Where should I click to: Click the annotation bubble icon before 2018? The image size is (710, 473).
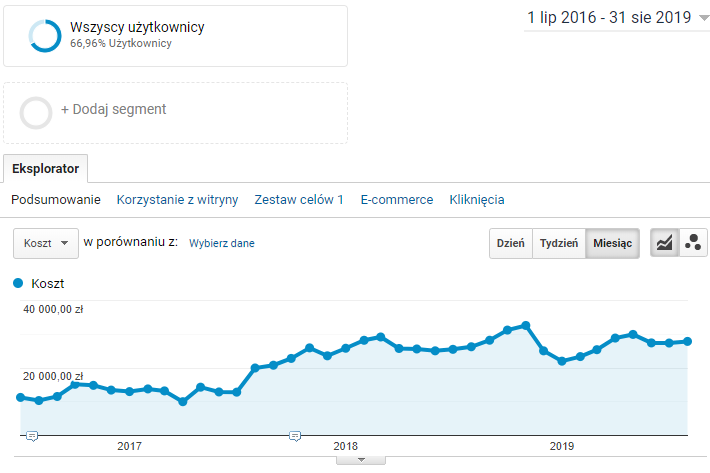pos(295,436)
